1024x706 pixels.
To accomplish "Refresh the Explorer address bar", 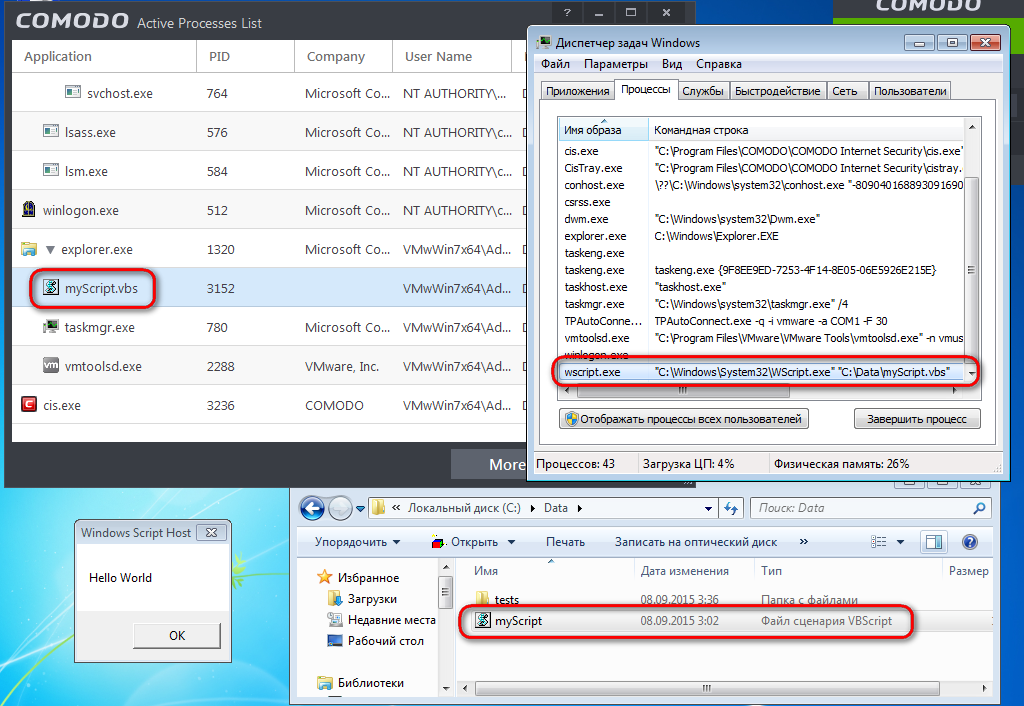I will 731,508.
